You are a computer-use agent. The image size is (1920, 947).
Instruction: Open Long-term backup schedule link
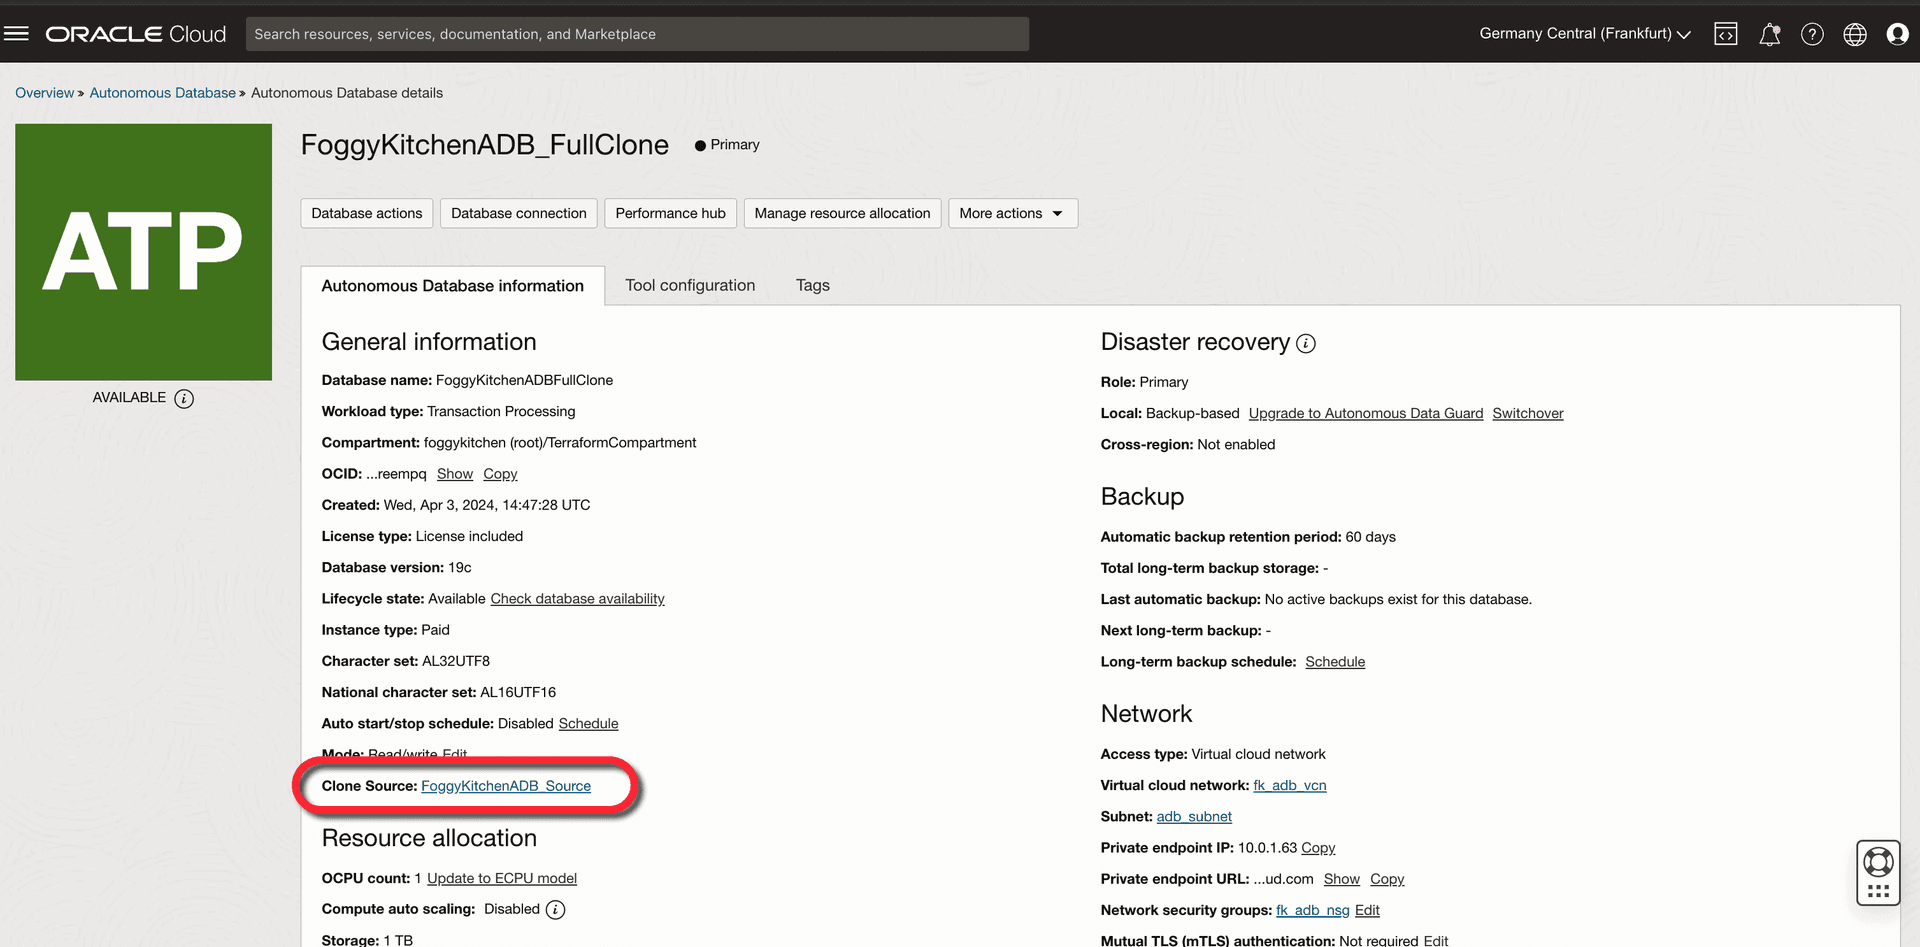1335,662
